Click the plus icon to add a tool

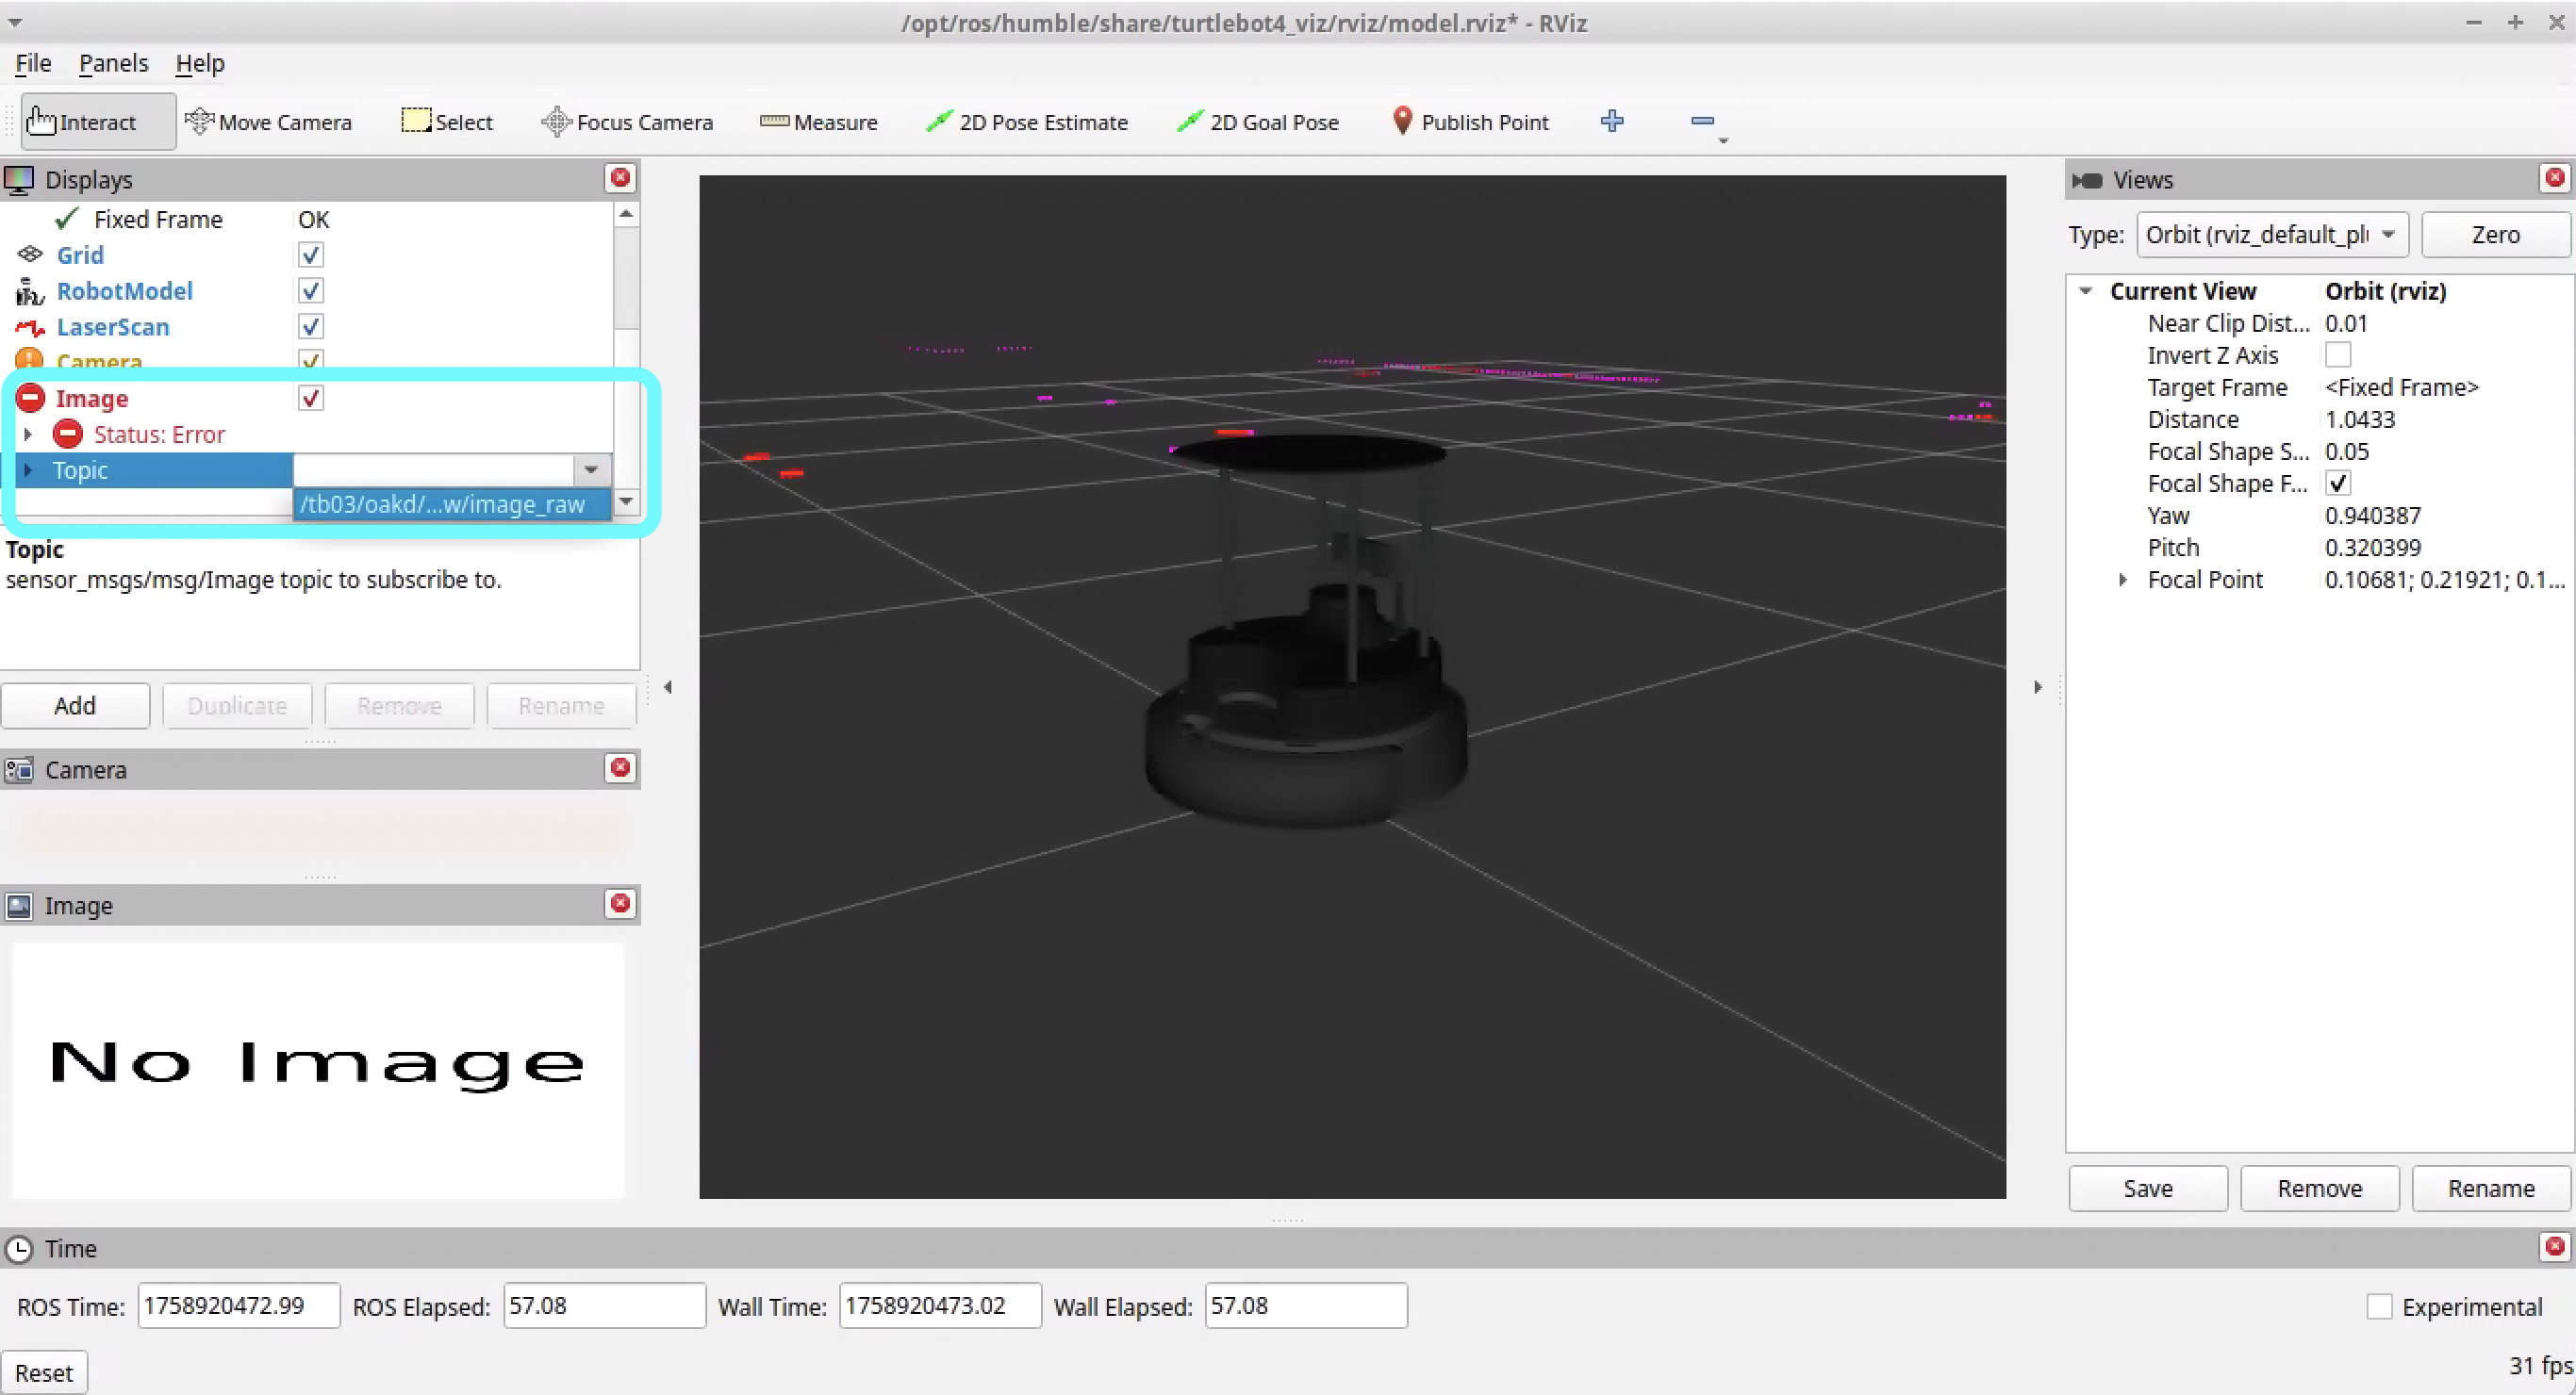click(x=1612, y=121)
